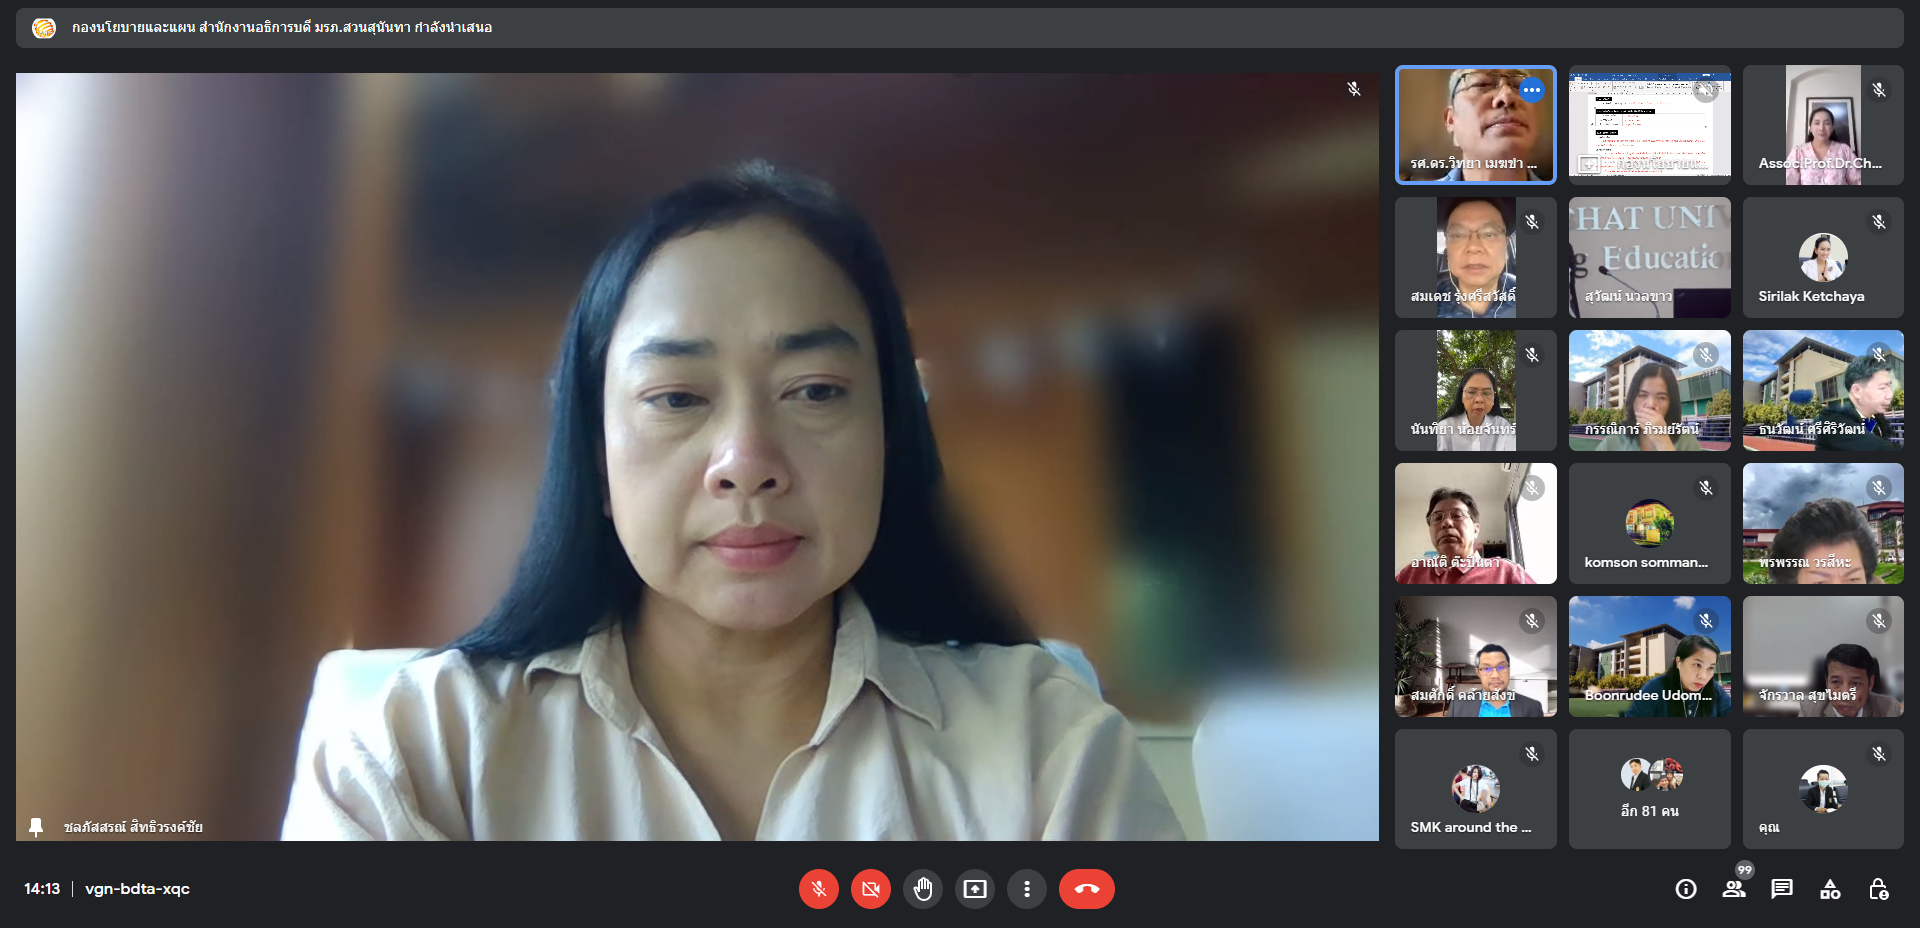Click the komson somman participant tile
This screenshot has height=928, width=1920.
pyautogui.click(x=1649, y=524)
